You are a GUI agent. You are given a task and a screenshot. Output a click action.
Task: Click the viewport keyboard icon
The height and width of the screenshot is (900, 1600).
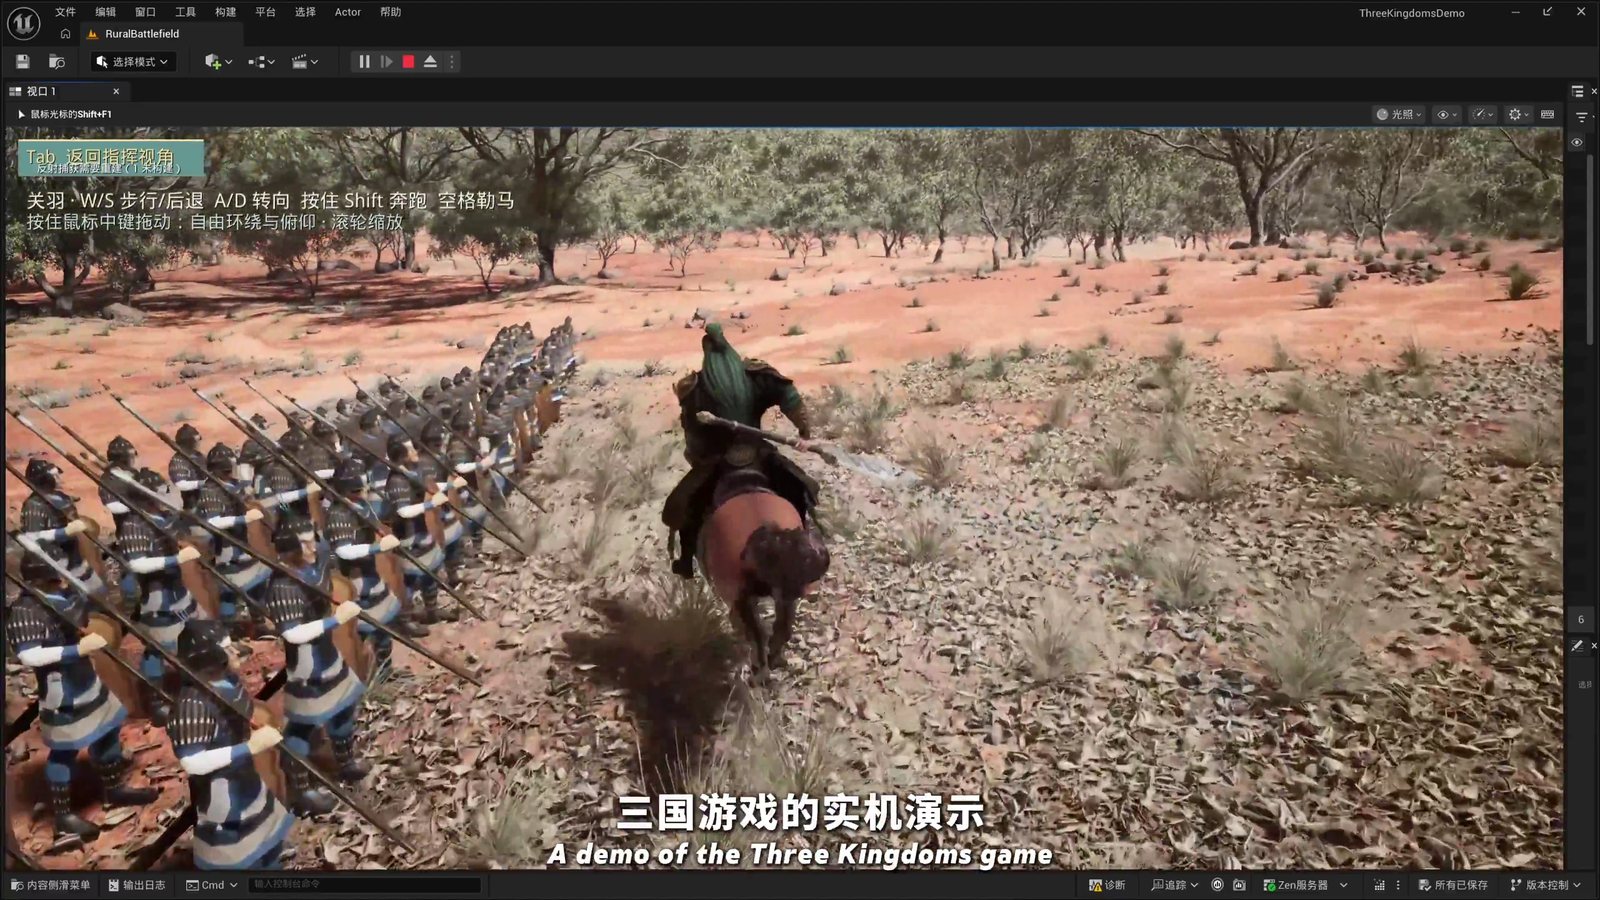[x=1548, y=114]
